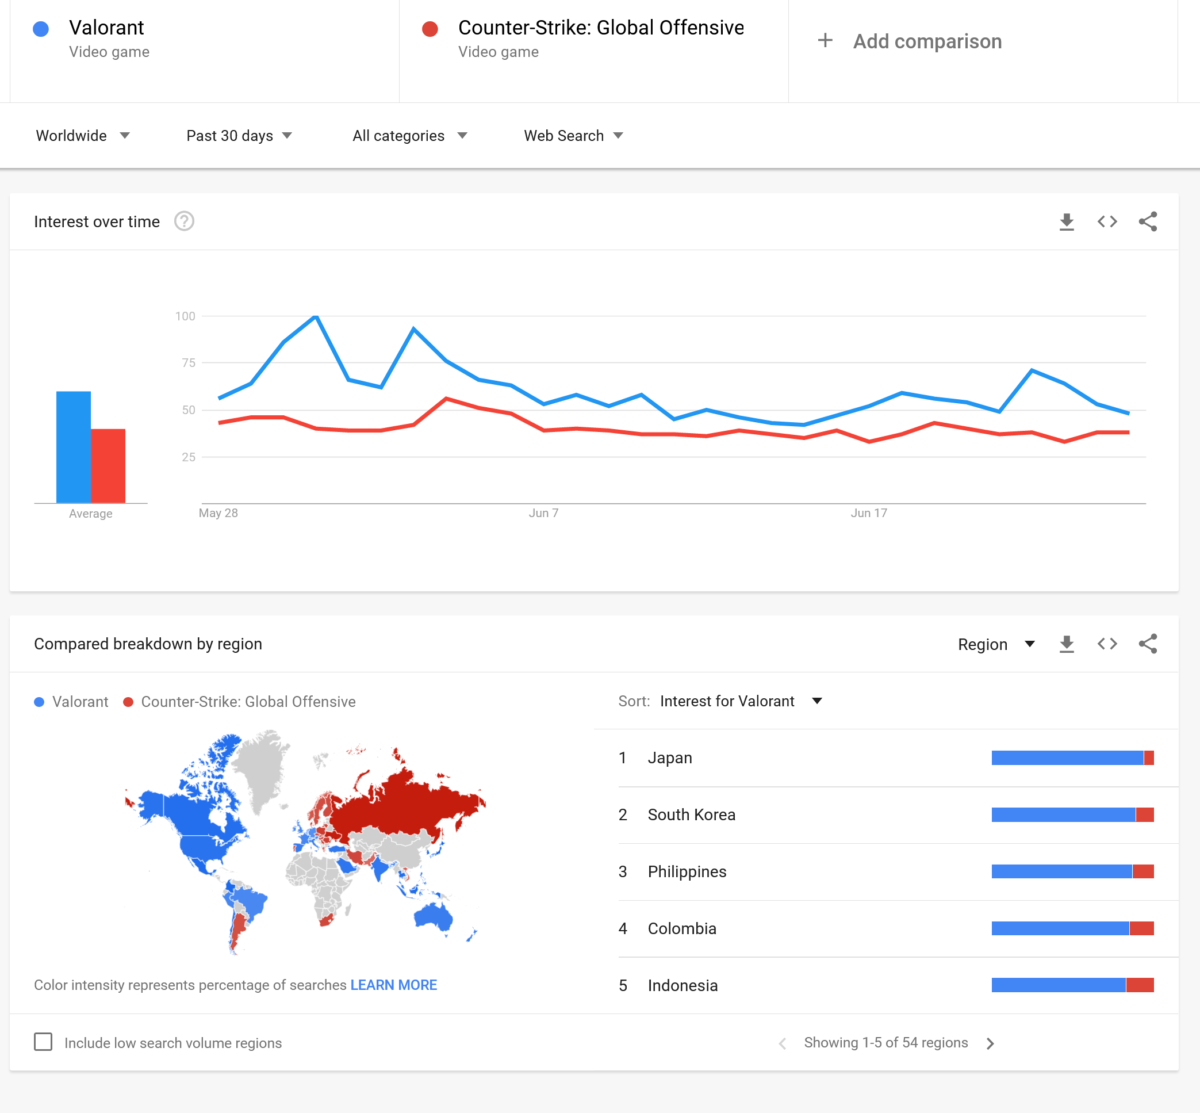Change the Web Search type filter

(x=573, y=136)
